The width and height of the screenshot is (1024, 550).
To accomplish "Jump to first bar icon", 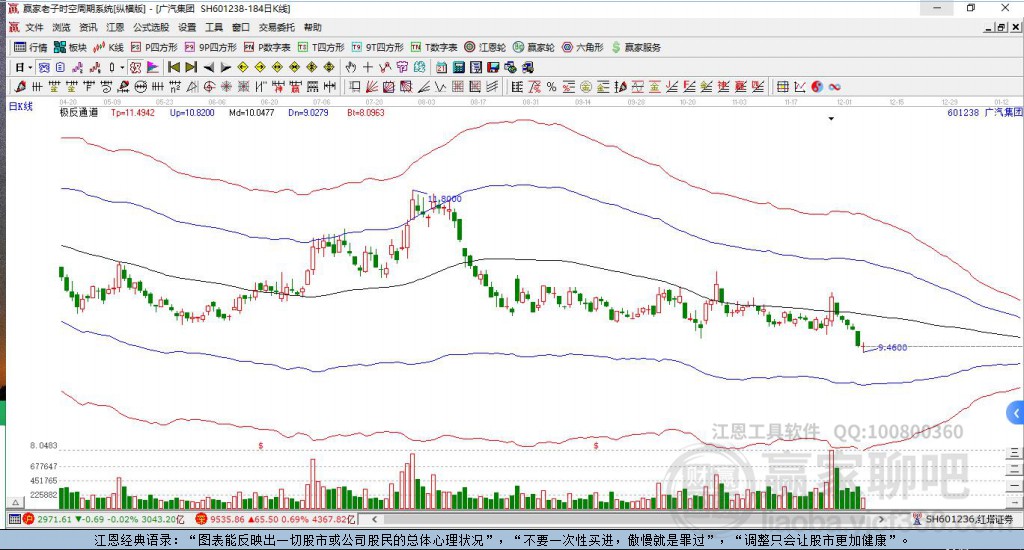I will [x=174, y=67].
